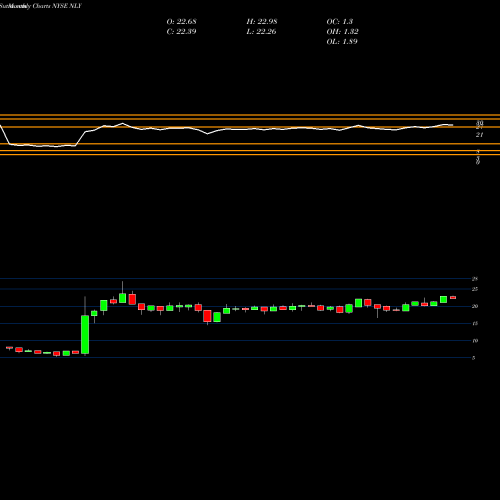Click the indicator axis label '21'
Viewport: 500px width, 500px height.
(479, 135)
